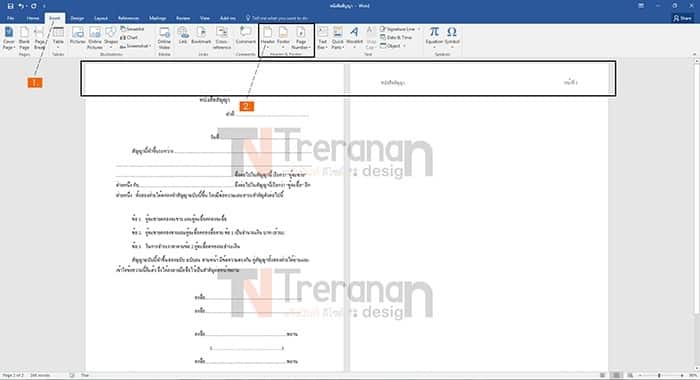Adjust the zoom slider in status bar
This screenshot has height=380, width=700.
pos(660,376)
